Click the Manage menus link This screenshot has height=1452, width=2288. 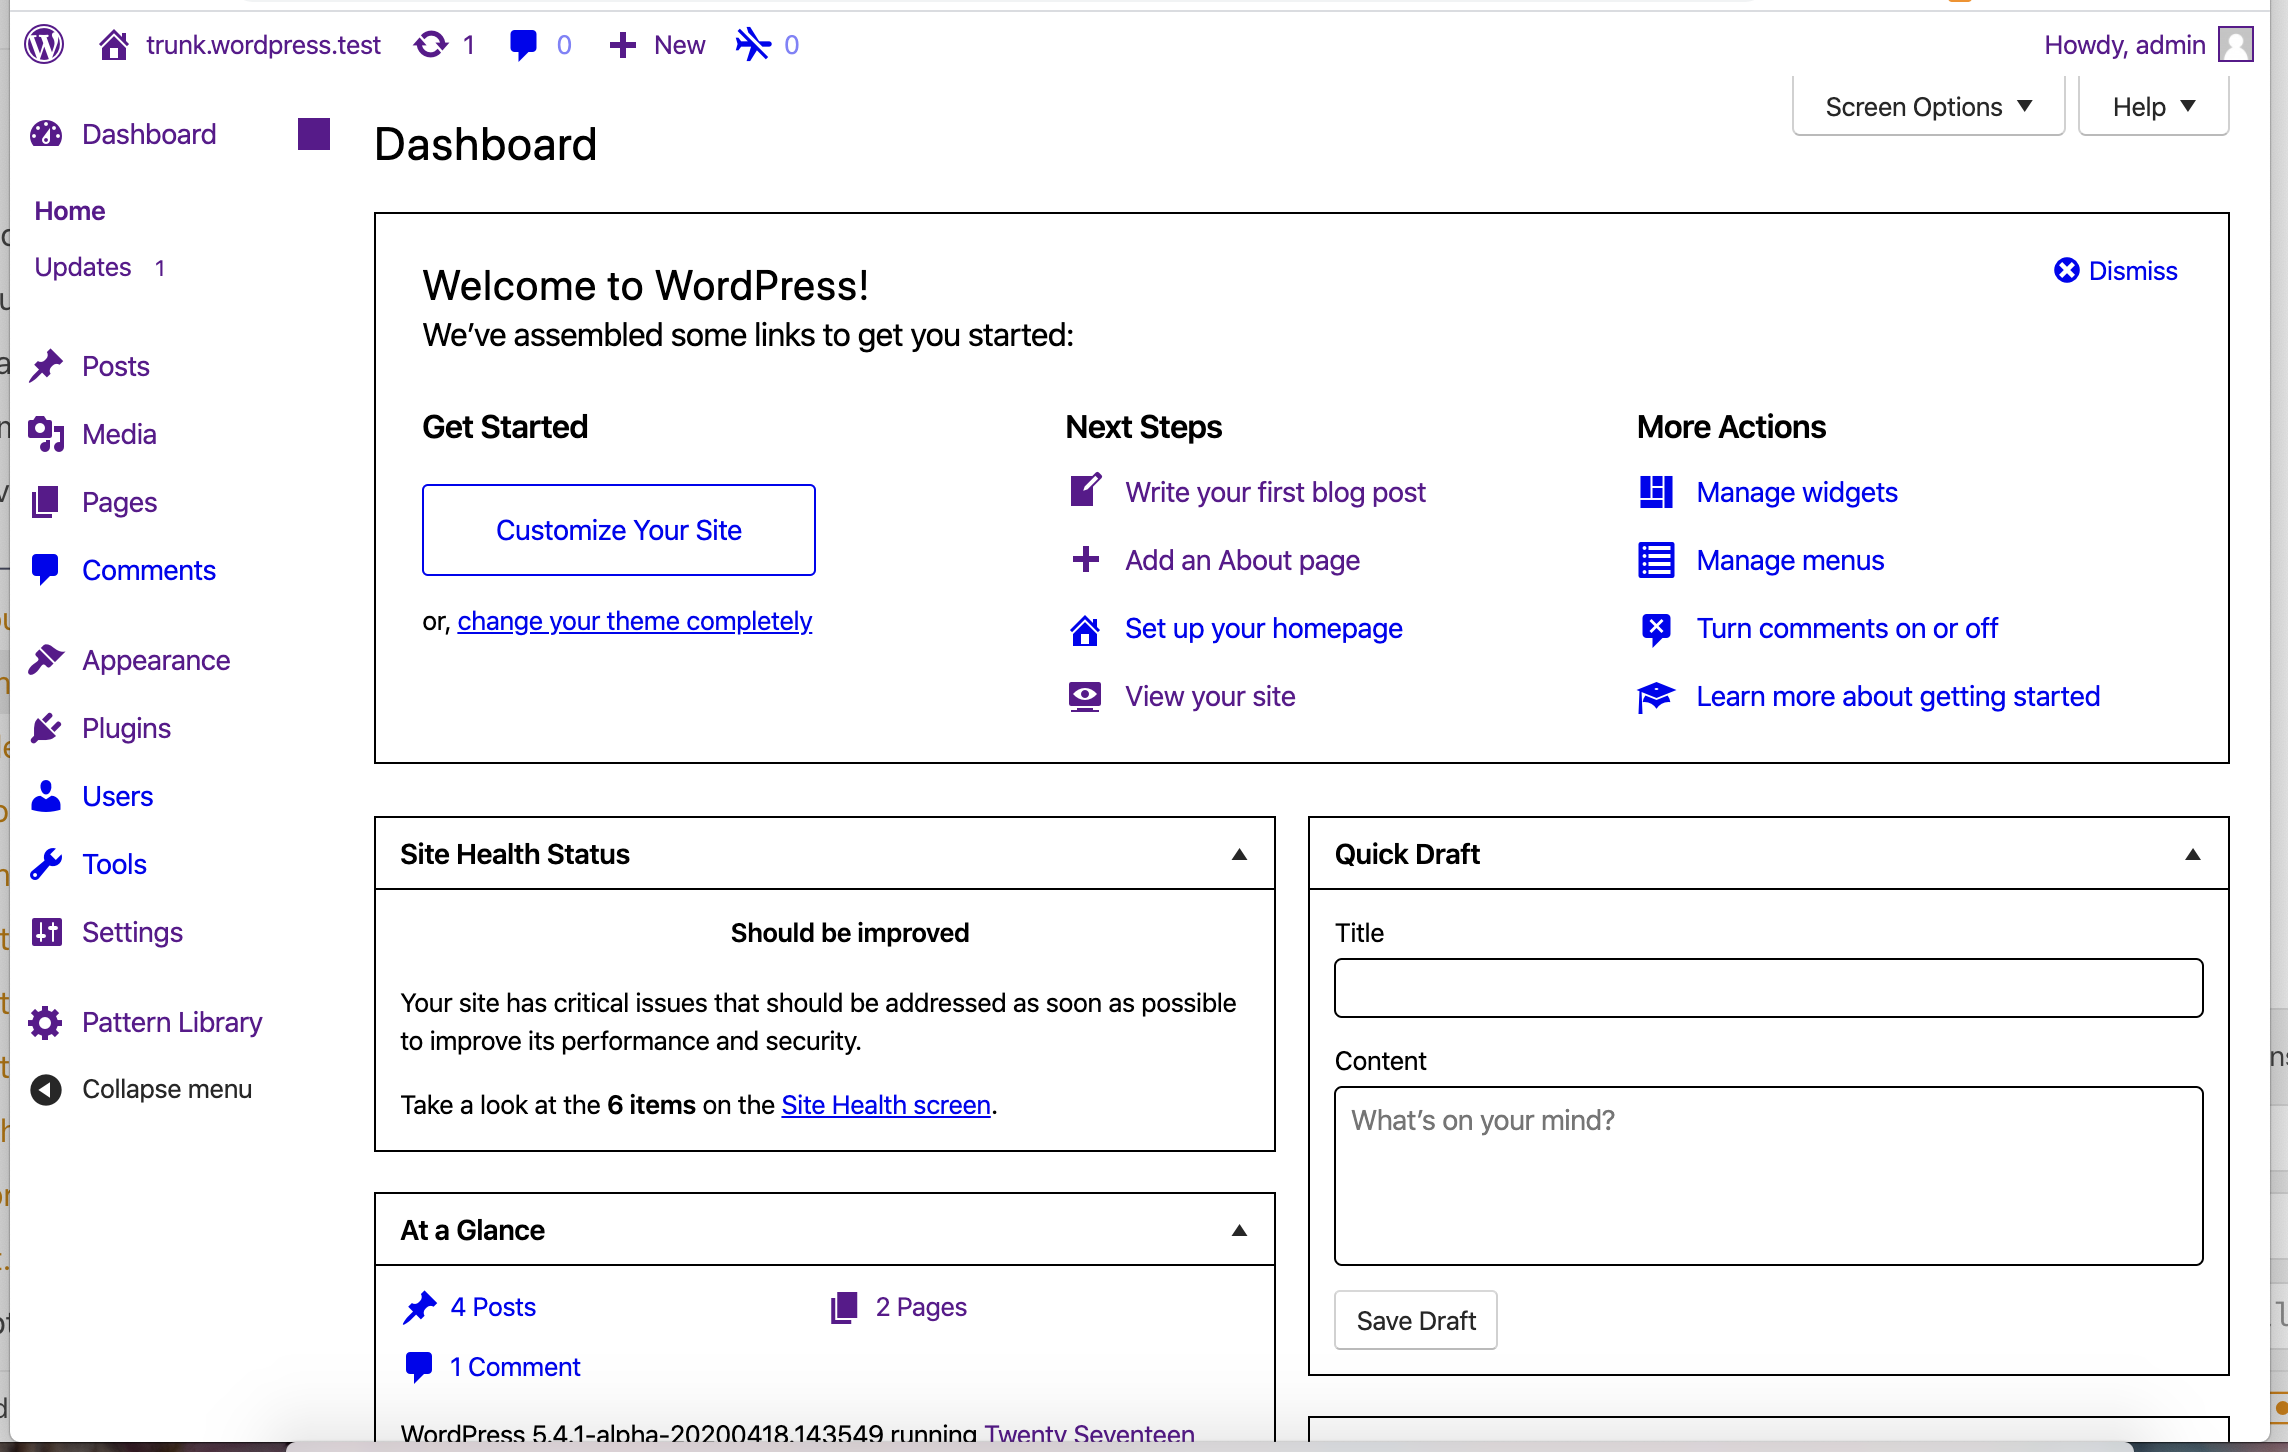point(1790,560)
